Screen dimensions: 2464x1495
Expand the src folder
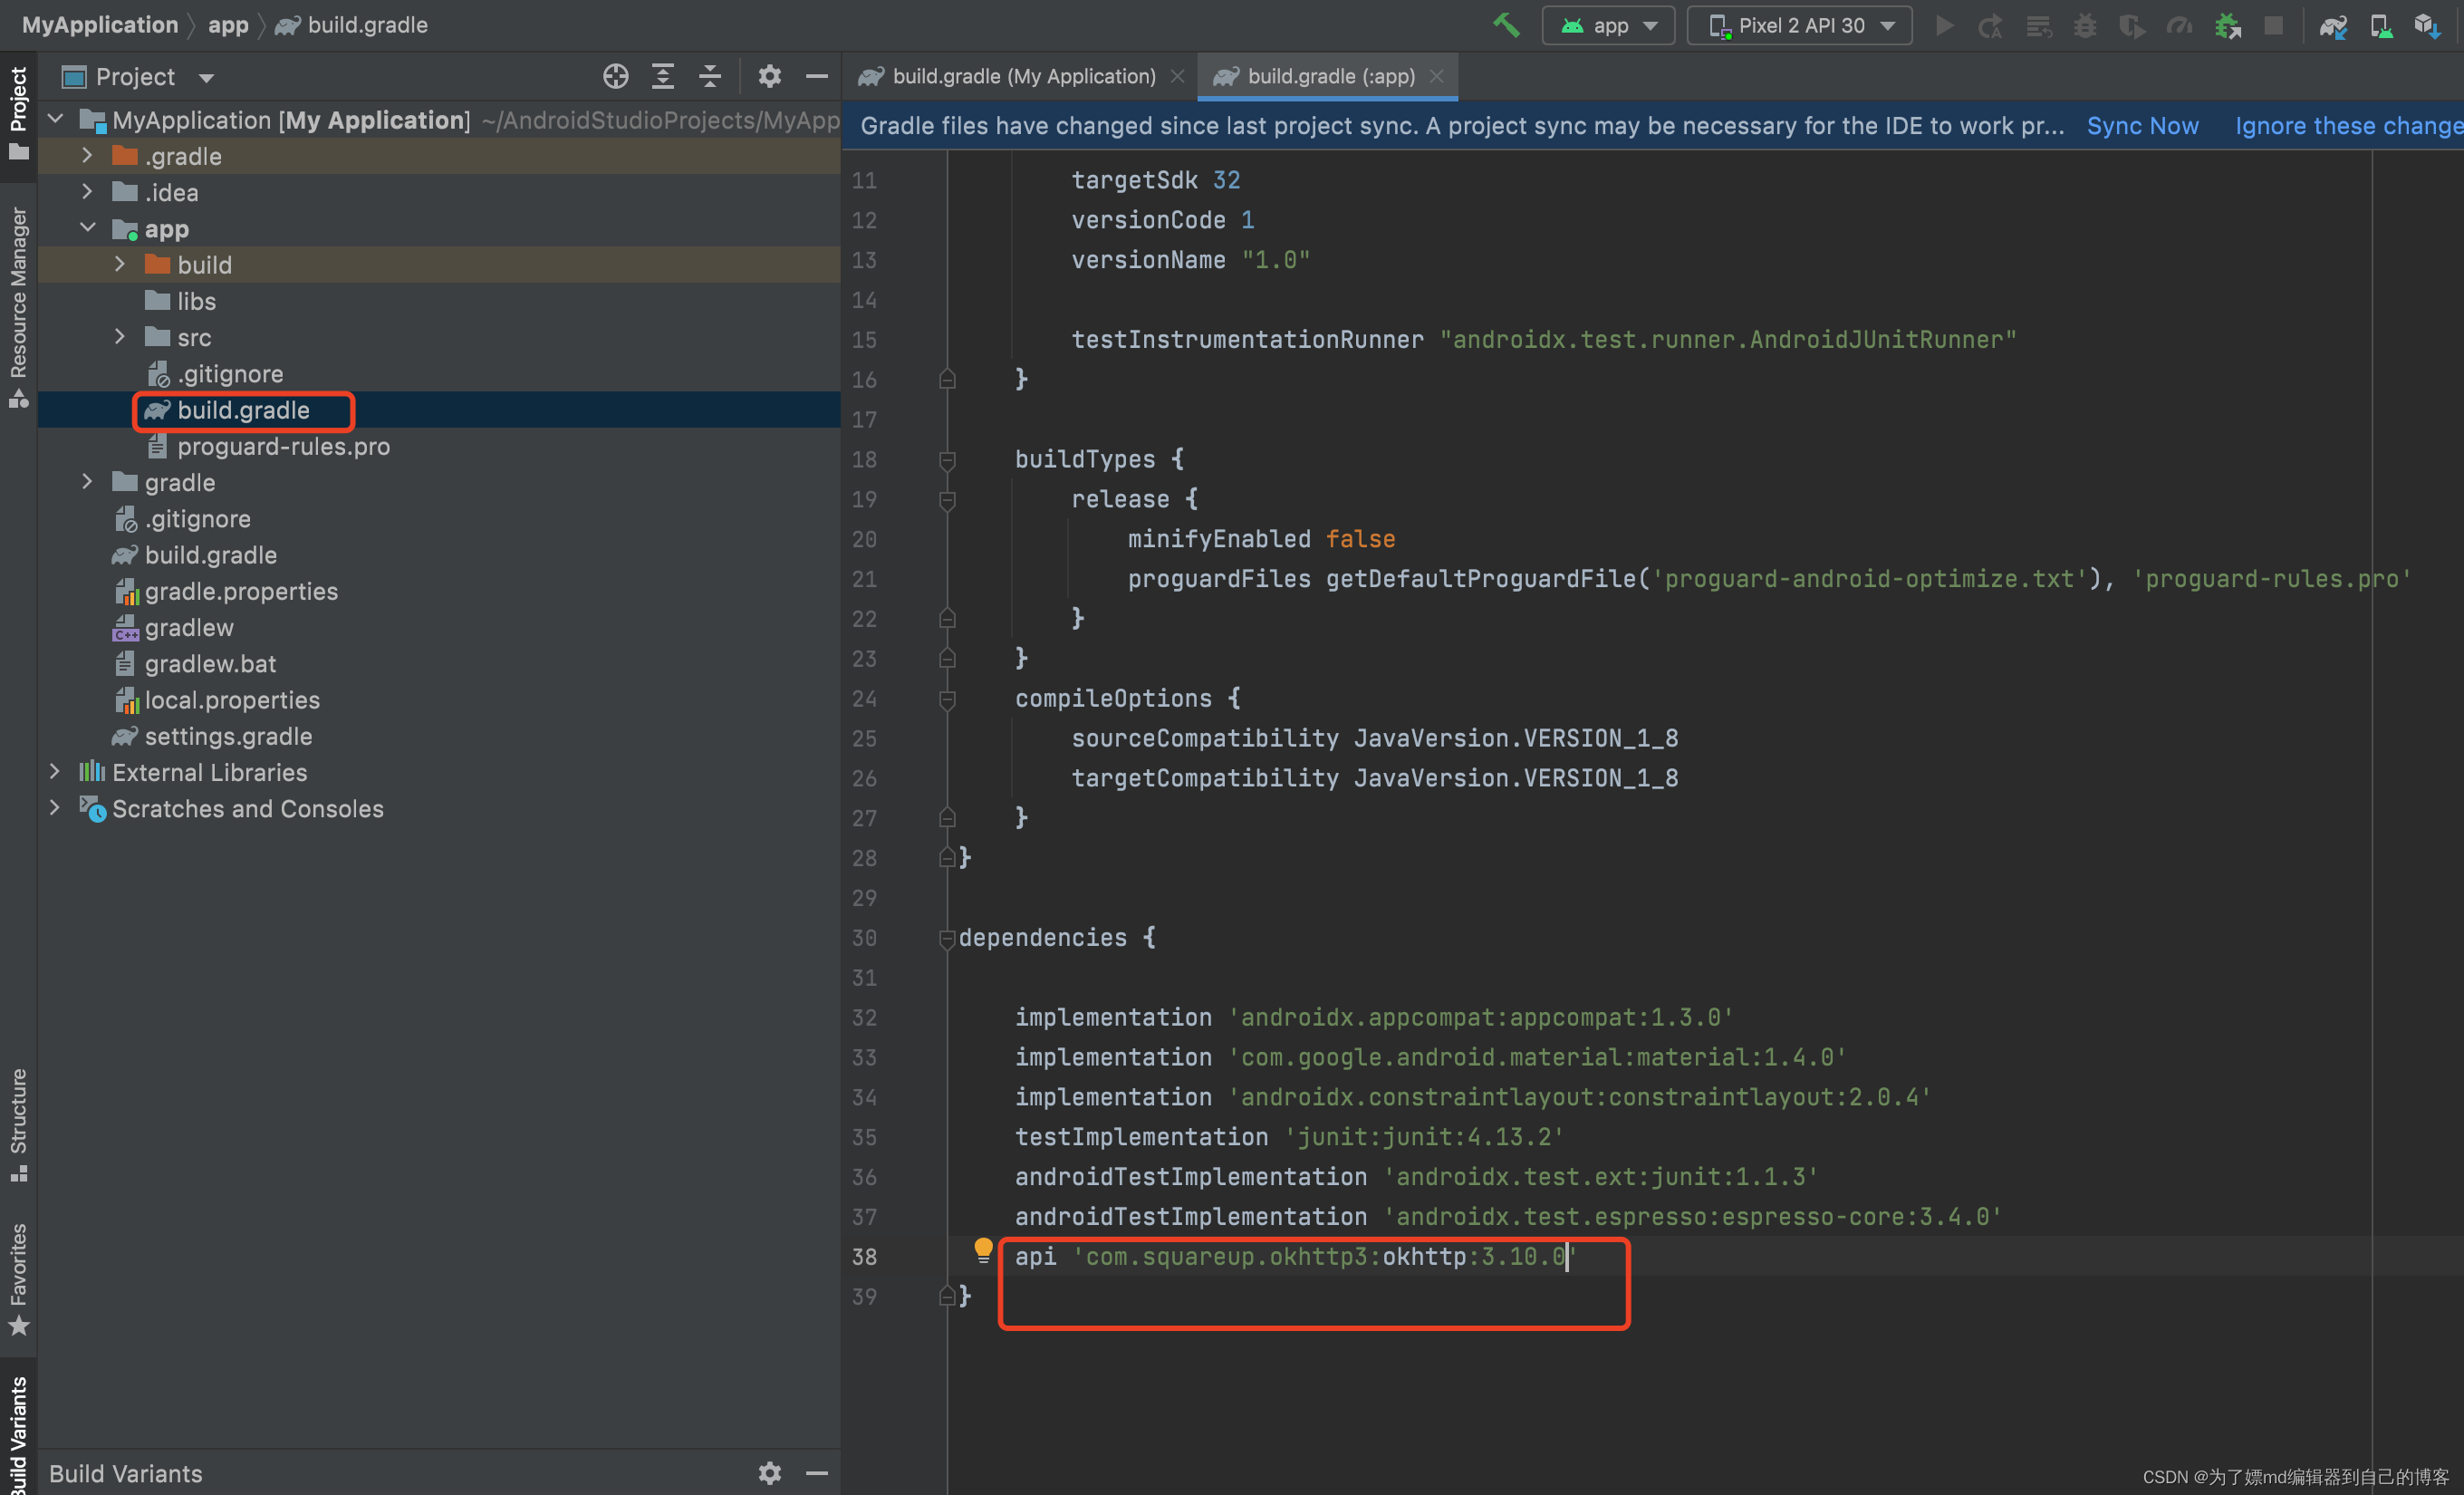click(121, 336)
